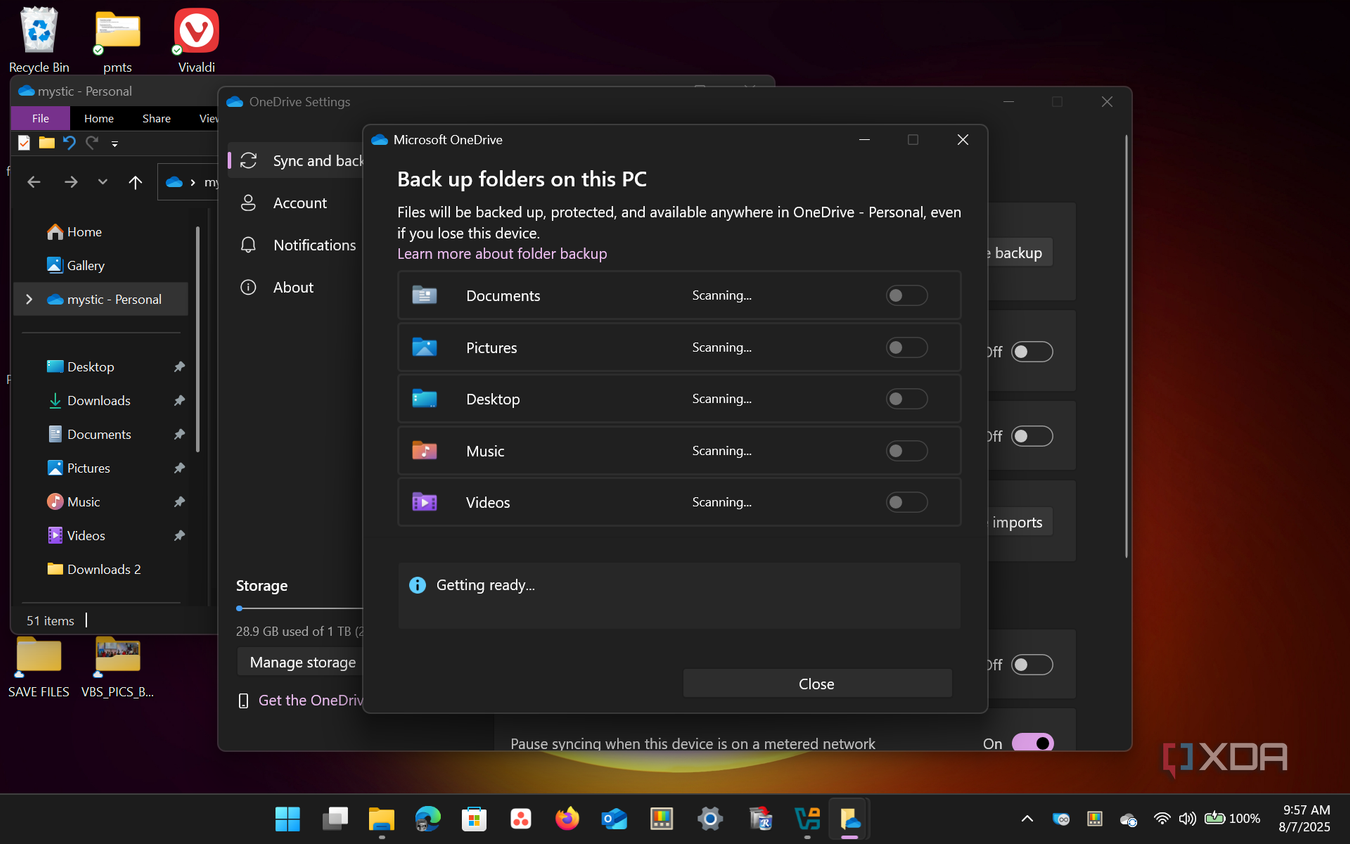
Task: Navigate back in File Explorer
Action: click(34, 182)
